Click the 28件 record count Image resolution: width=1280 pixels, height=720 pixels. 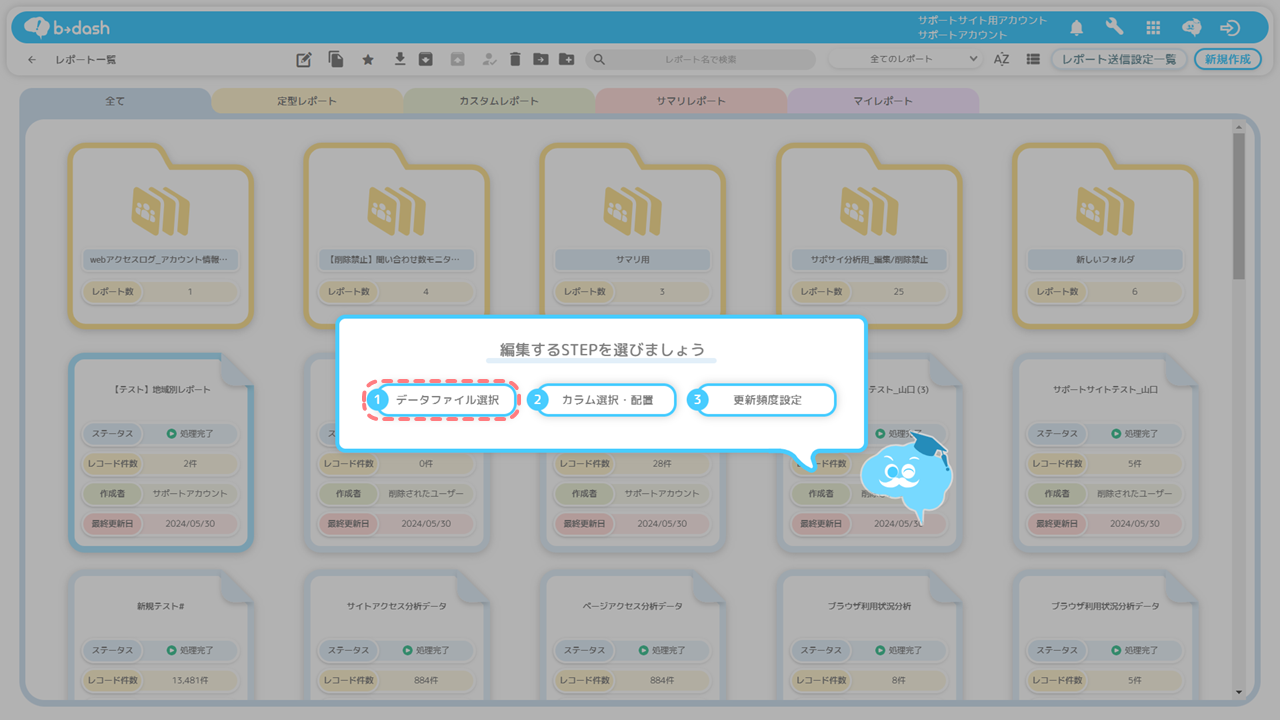tap(662, 464)
